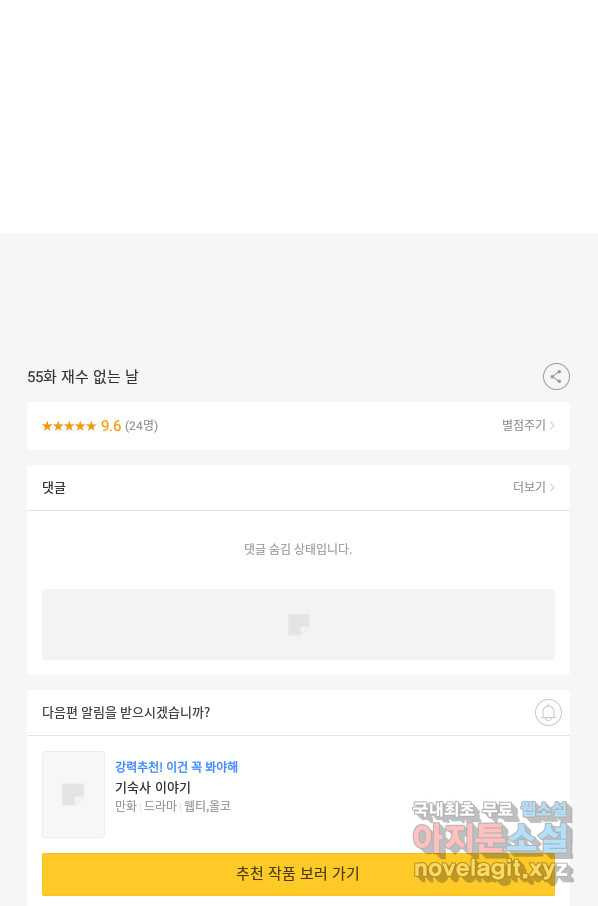This screenshot has width=598, height=906.
Task: Click the 9.6 rating score
Action: (x=111, y=426)
